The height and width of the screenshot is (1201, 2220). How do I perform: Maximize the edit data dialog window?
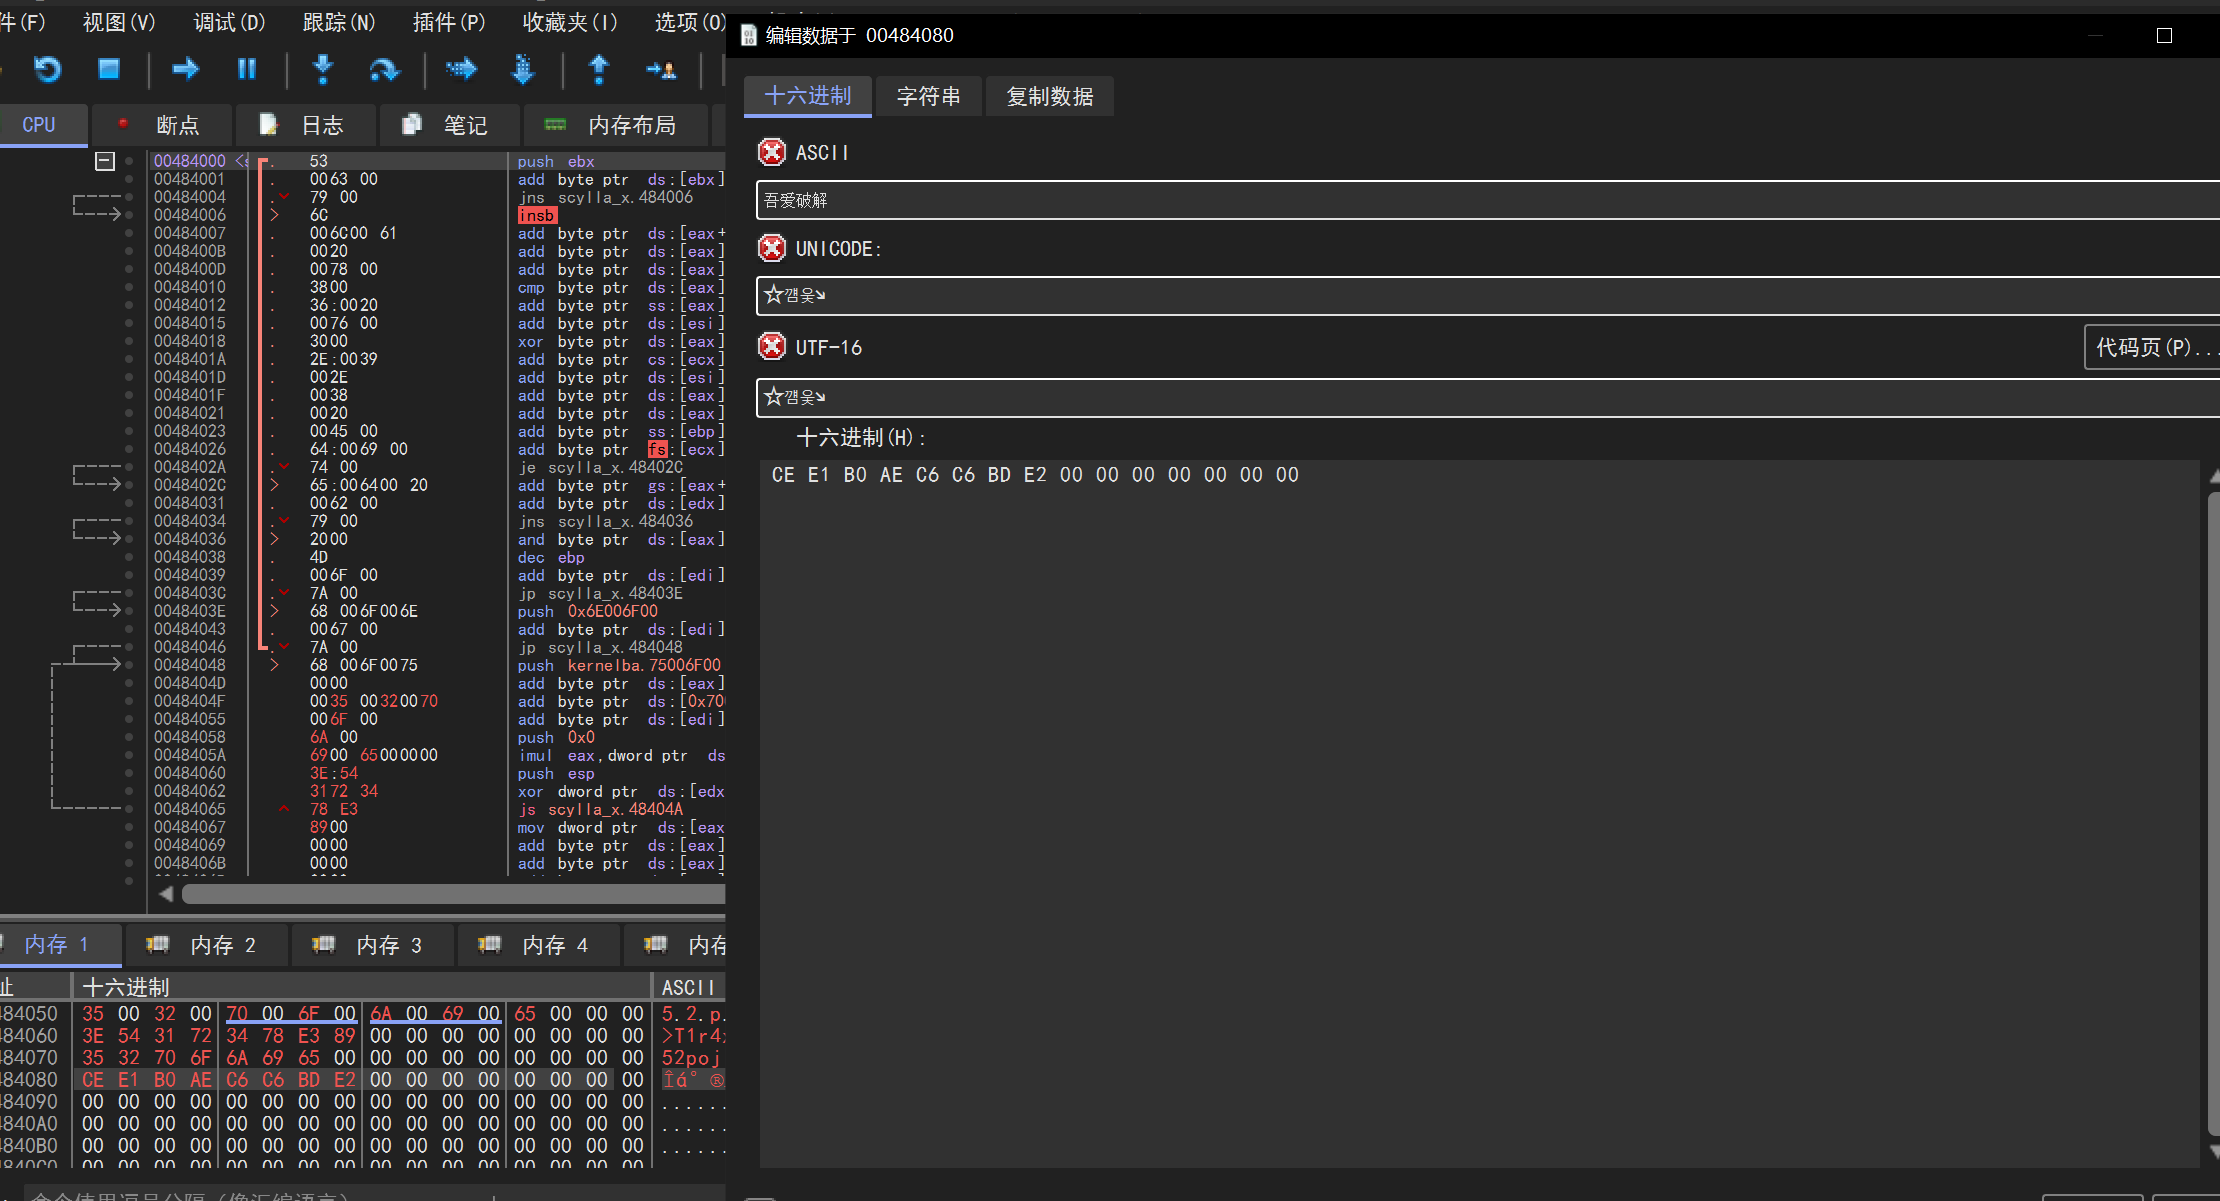click(x=2164, y=36)
